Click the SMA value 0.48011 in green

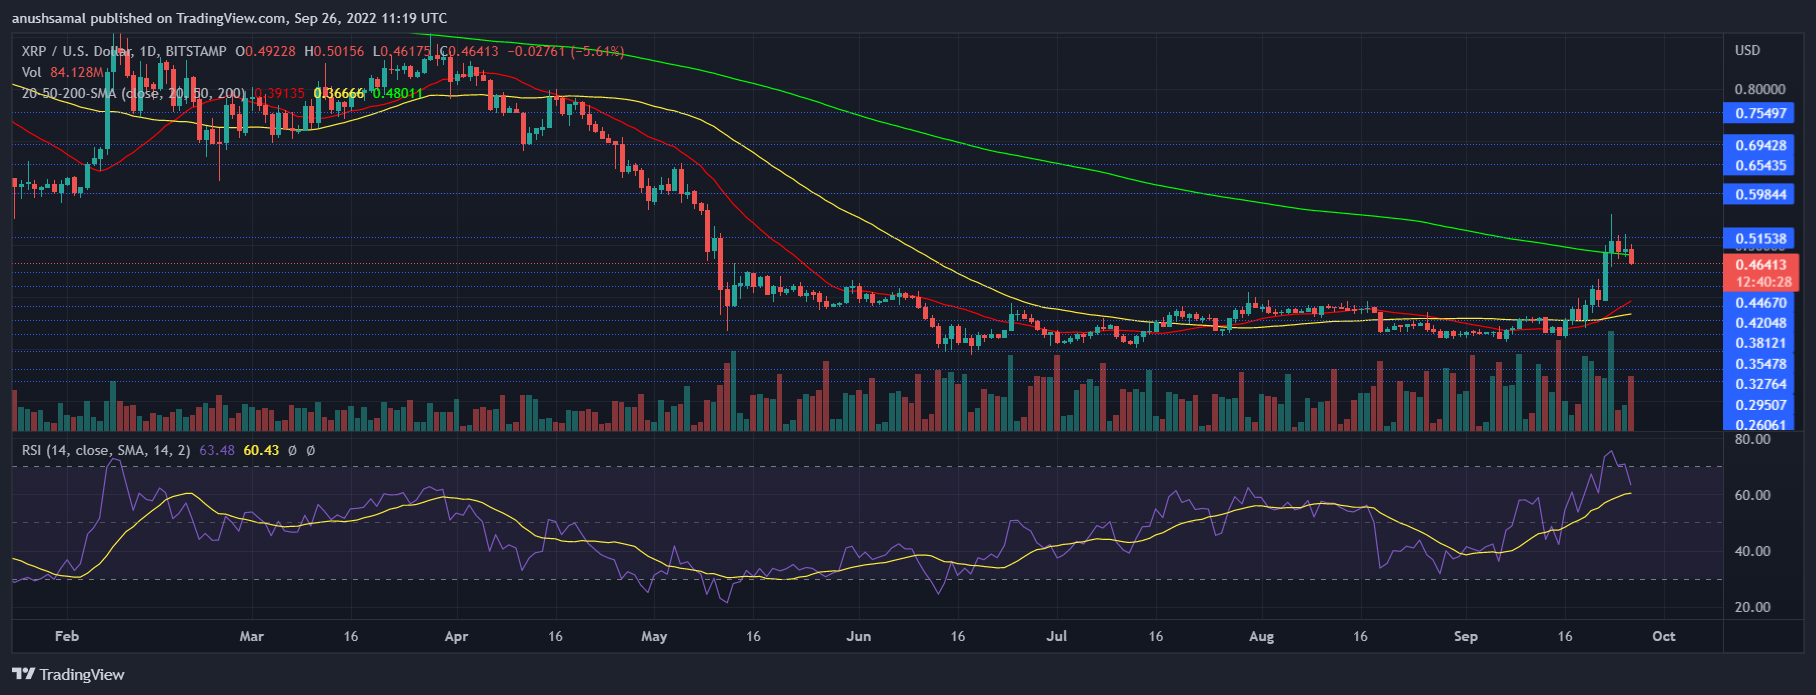398,93
